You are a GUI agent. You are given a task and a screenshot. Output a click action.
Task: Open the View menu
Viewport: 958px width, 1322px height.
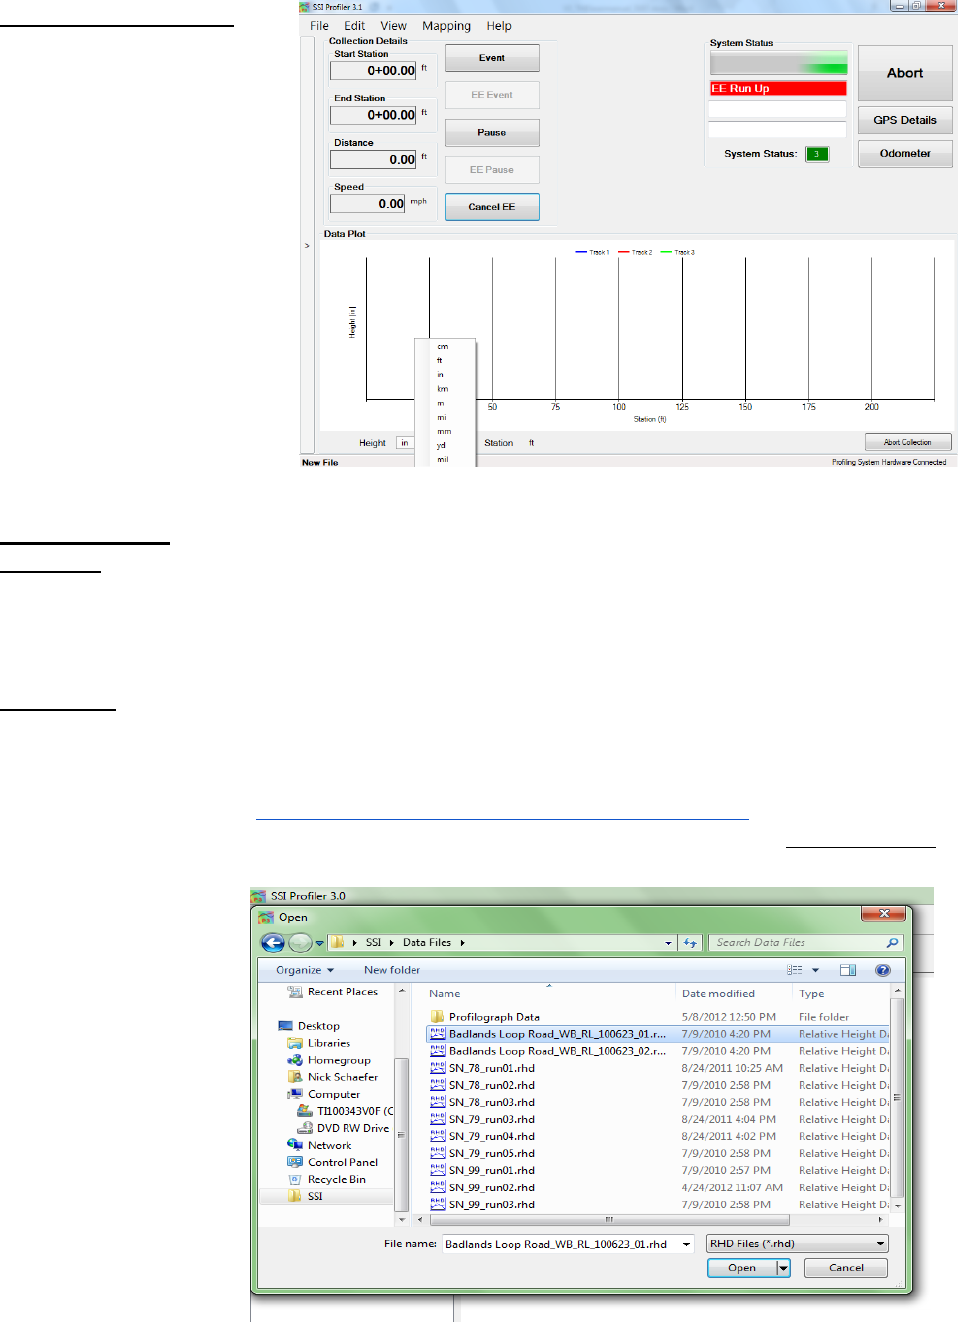tap(393, 26)
